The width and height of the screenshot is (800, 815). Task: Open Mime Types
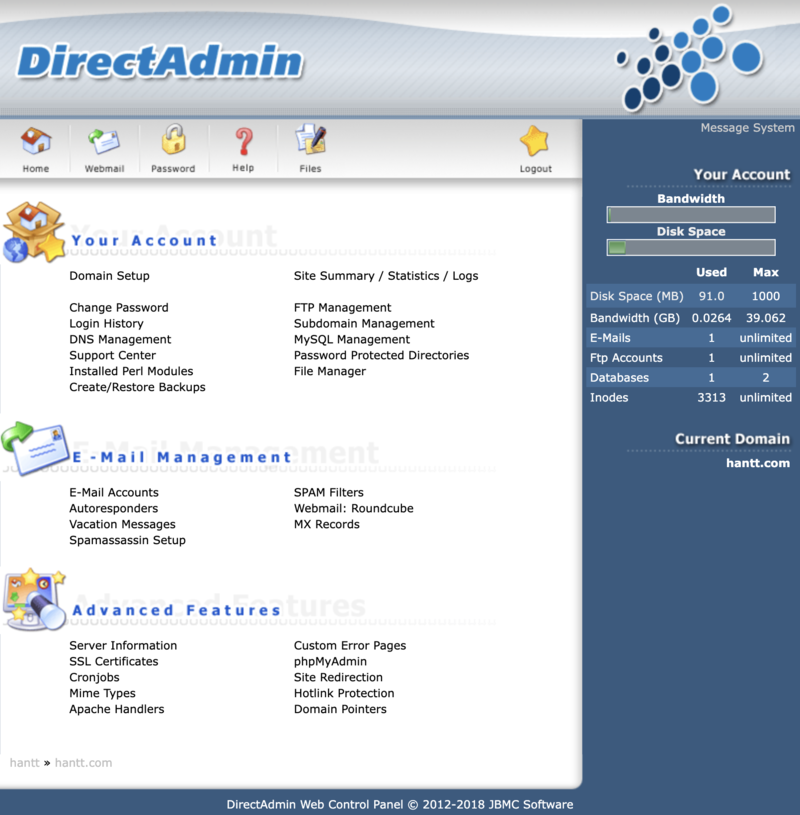pos(102,693)
